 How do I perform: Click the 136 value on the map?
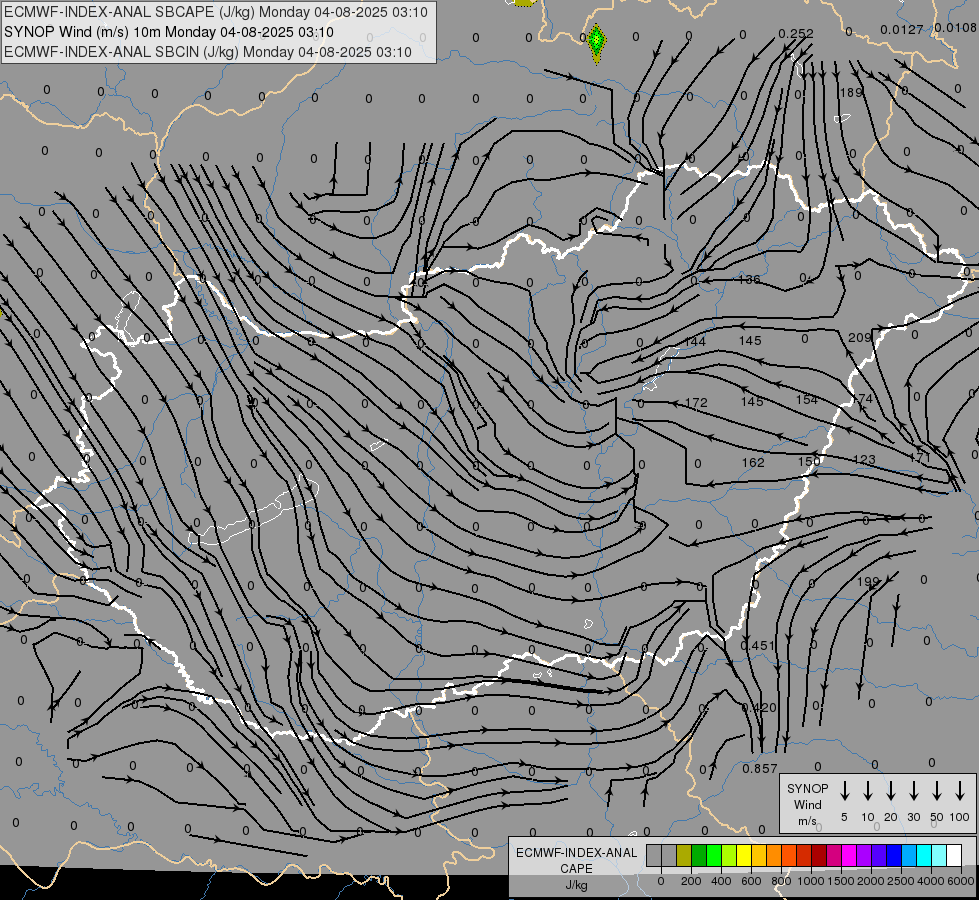tap(749, 280)
